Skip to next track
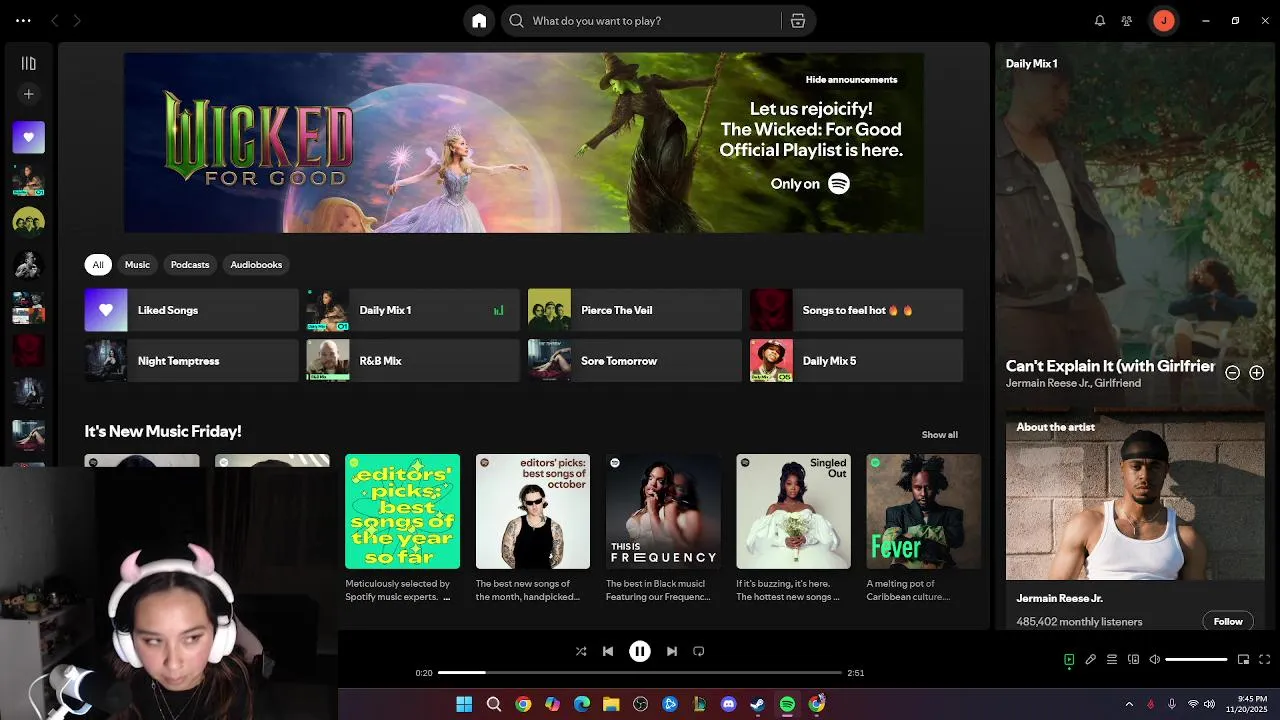The image size is (1280, 720). pyautogui.click(x=672, y=651)
